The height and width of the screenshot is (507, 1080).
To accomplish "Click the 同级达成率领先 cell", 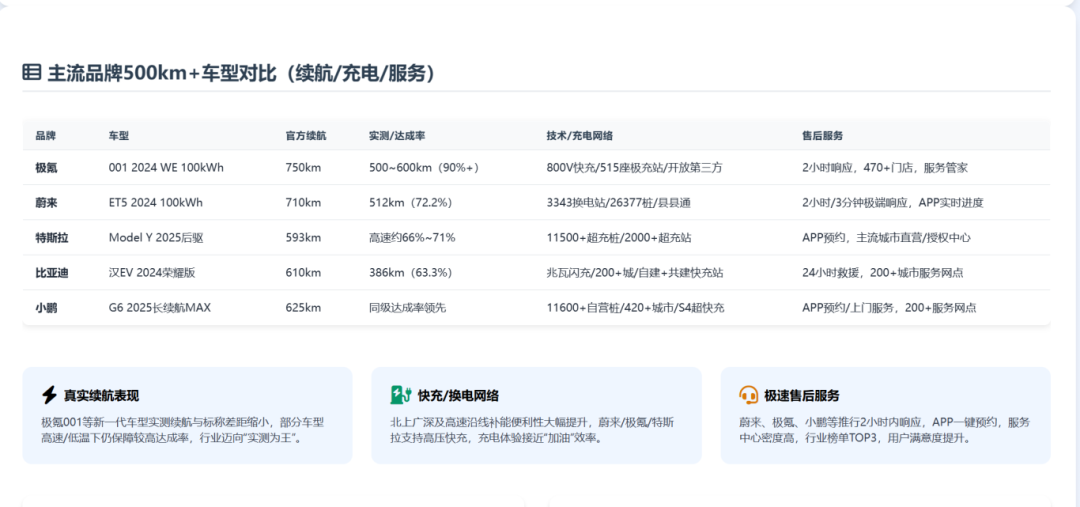I will [x=408, y=308].
